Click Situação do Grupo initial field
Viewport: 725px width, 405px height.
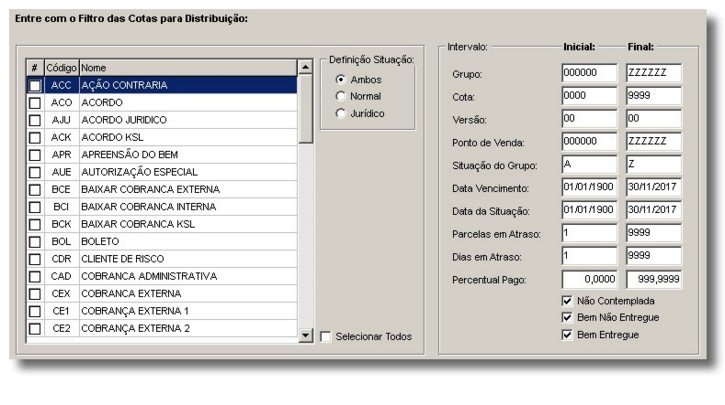(589, 165)
